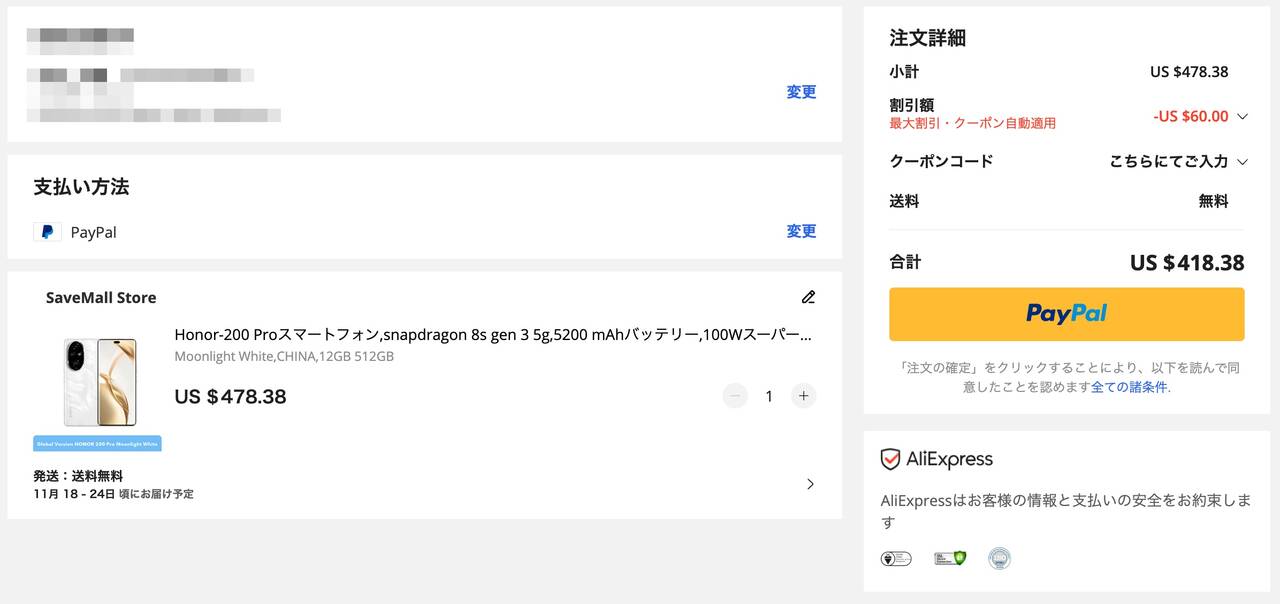Click the round blue certification badge
Screen dimensions: 1280x604
coord(999,558)
